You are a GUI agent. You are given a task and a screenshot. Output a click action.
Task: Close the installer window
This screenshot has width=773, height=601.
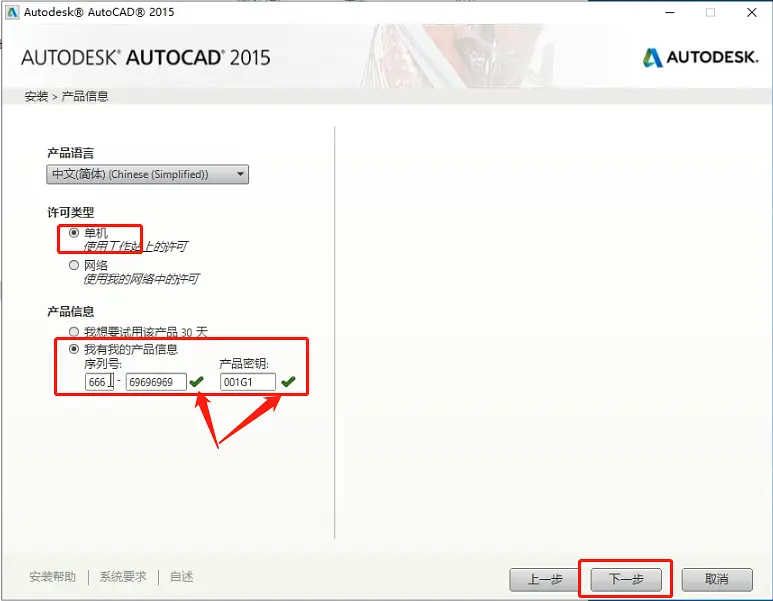click(750, 13)
